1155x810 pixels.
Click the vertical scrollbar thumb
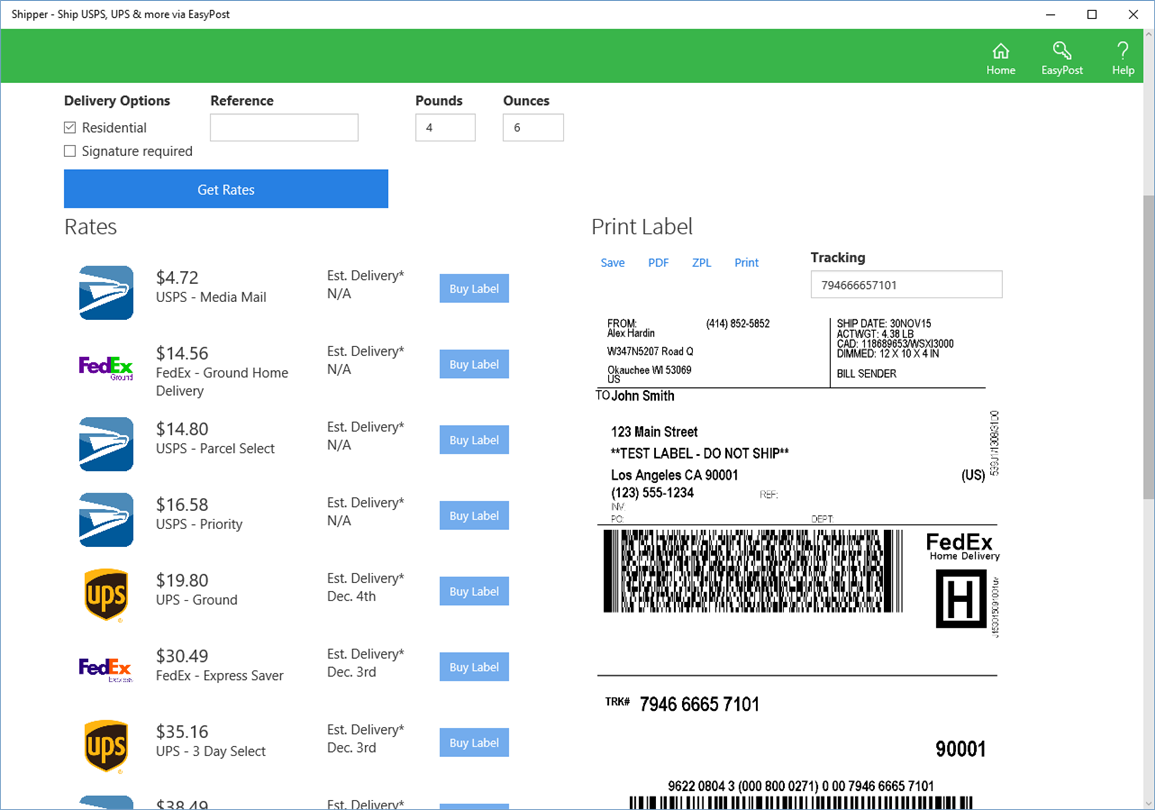[1148, 346]
